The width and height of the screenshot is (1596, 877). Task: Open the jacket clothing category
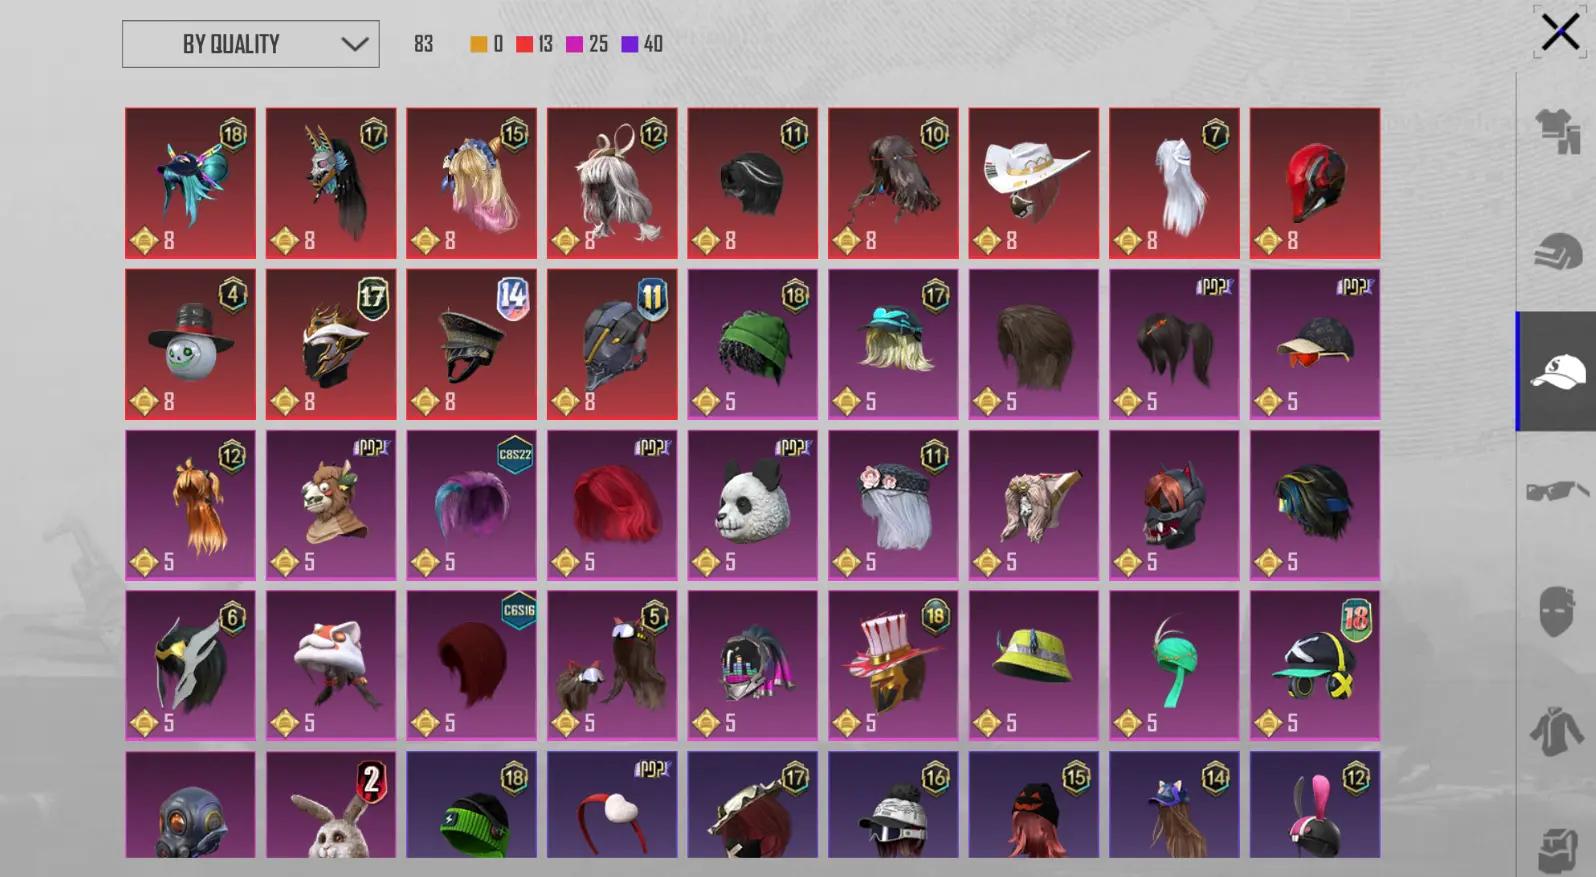1557,731
